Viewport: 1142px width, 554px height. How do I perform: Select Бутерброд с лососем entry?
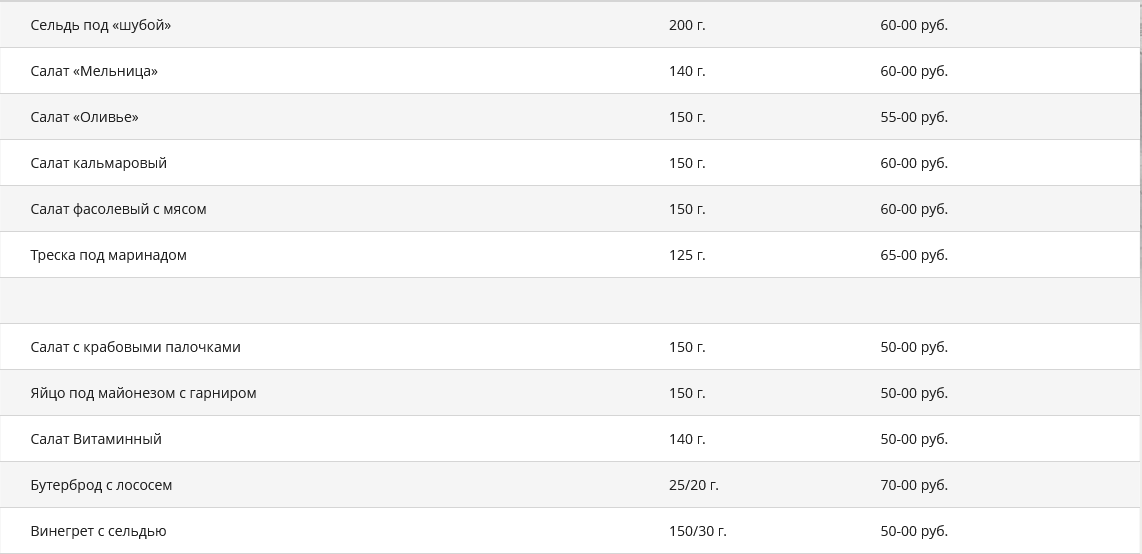[101, 485]
